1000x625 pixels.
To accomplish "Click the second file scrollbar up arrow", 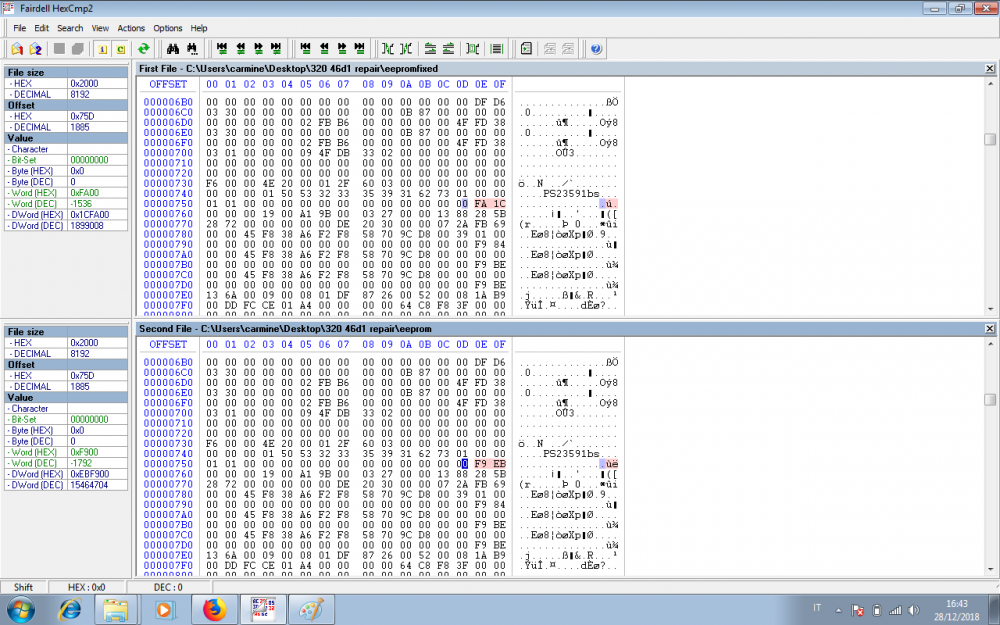I will pyautogui.click(x=990, y=344).
